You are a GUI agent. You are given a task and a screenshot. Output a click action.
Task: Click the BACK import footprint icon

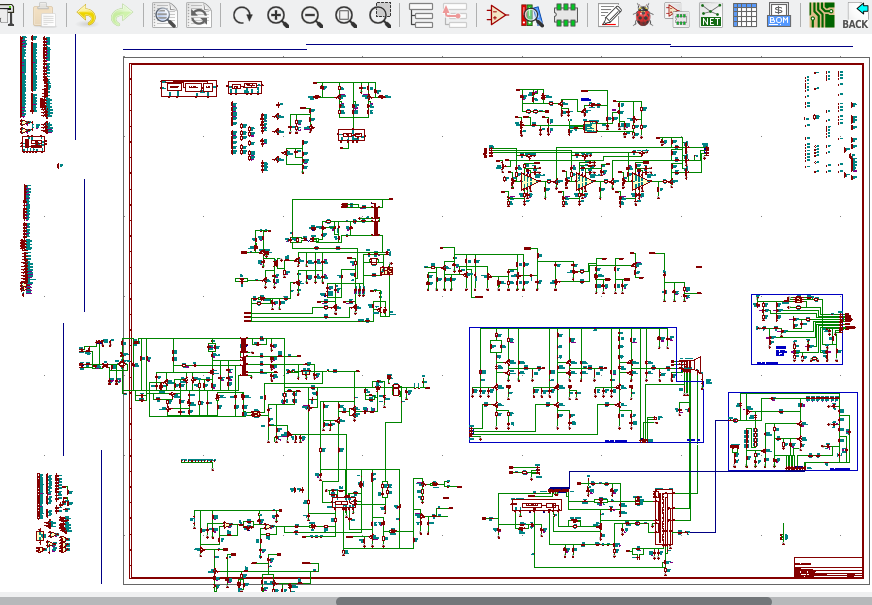pyautogui.click(x=855, y=15)
